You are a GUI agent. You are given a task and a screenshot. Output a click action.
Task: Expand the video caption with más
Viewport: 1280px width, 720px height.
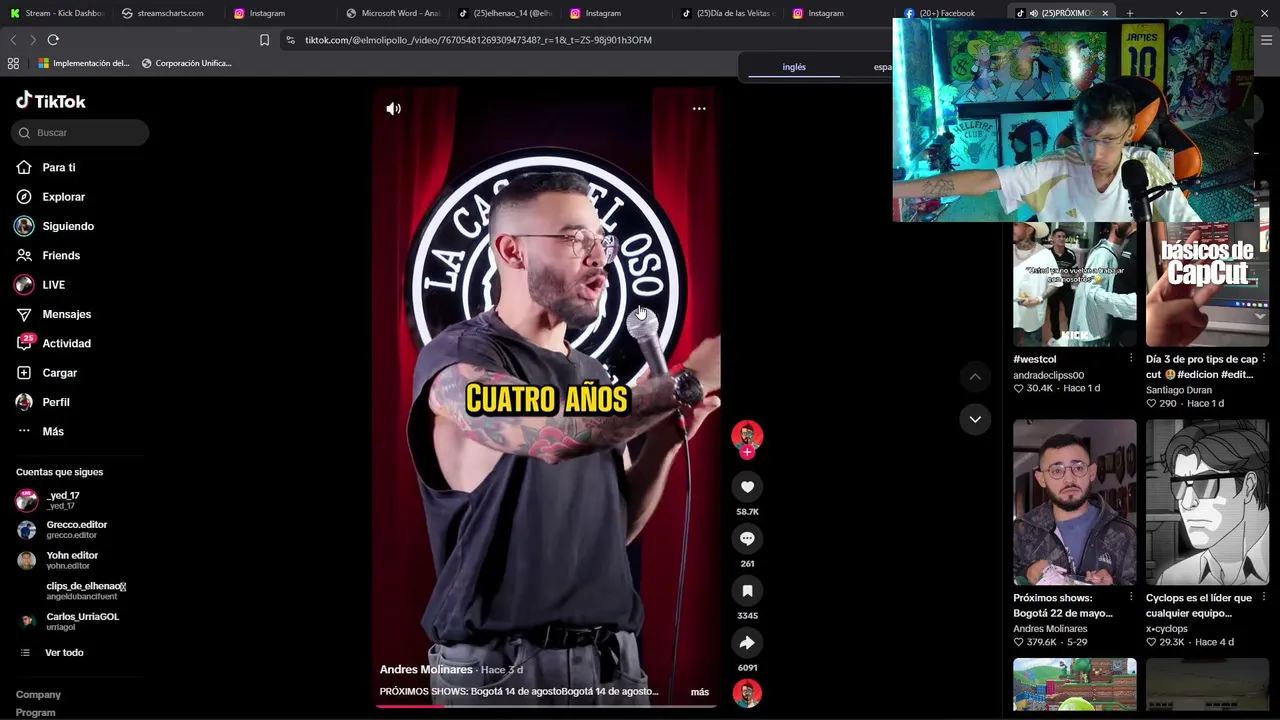click(700, 692)
